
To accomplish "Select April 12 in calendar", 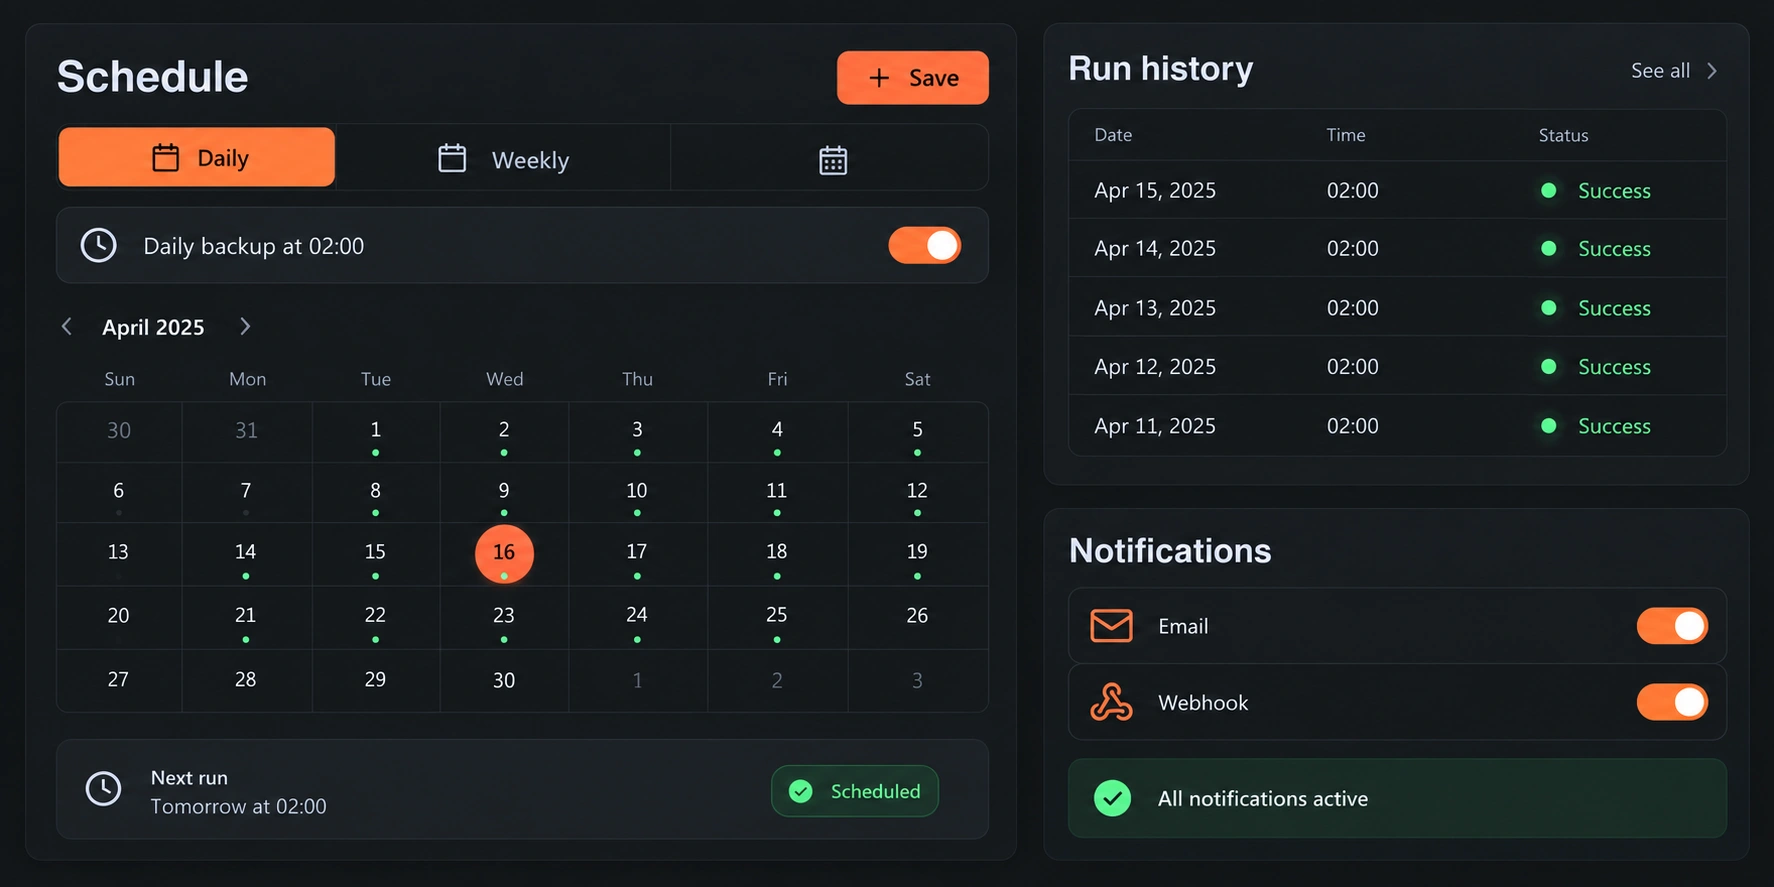I will tap(917, 493).
